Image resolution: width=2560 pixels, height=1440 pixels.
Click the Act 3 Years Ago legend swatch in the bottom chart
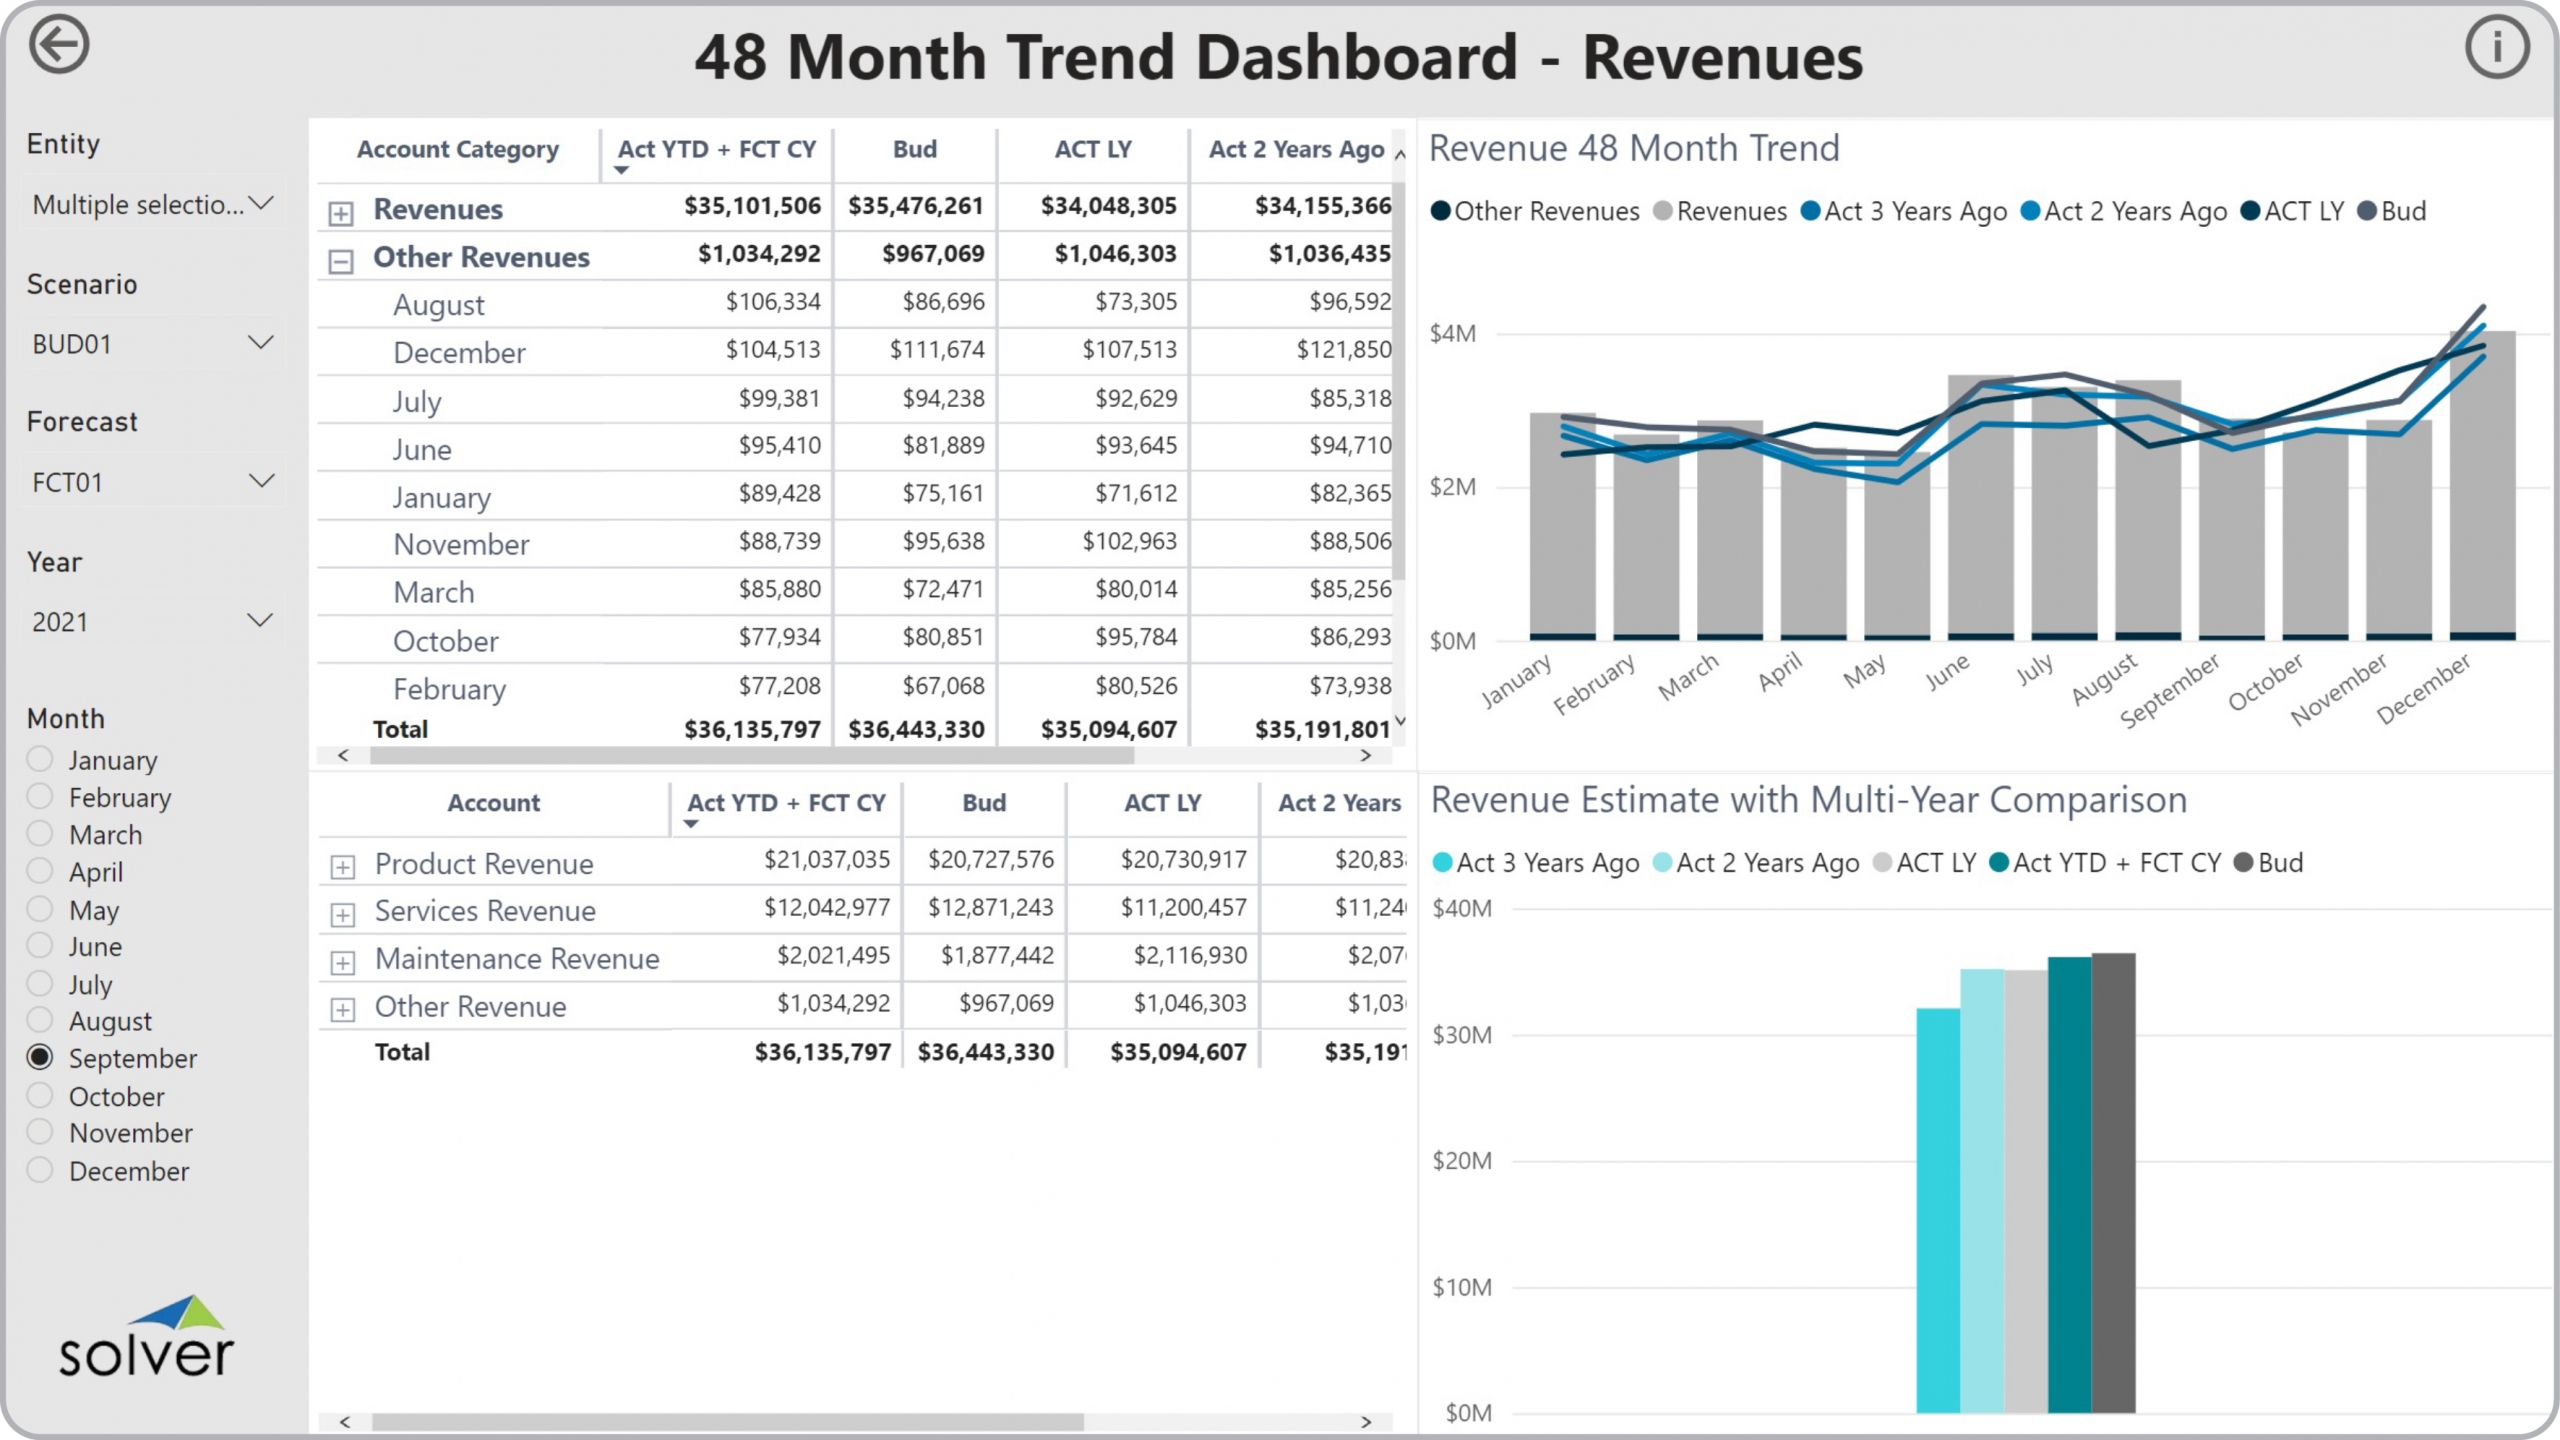click(1442, 862)
